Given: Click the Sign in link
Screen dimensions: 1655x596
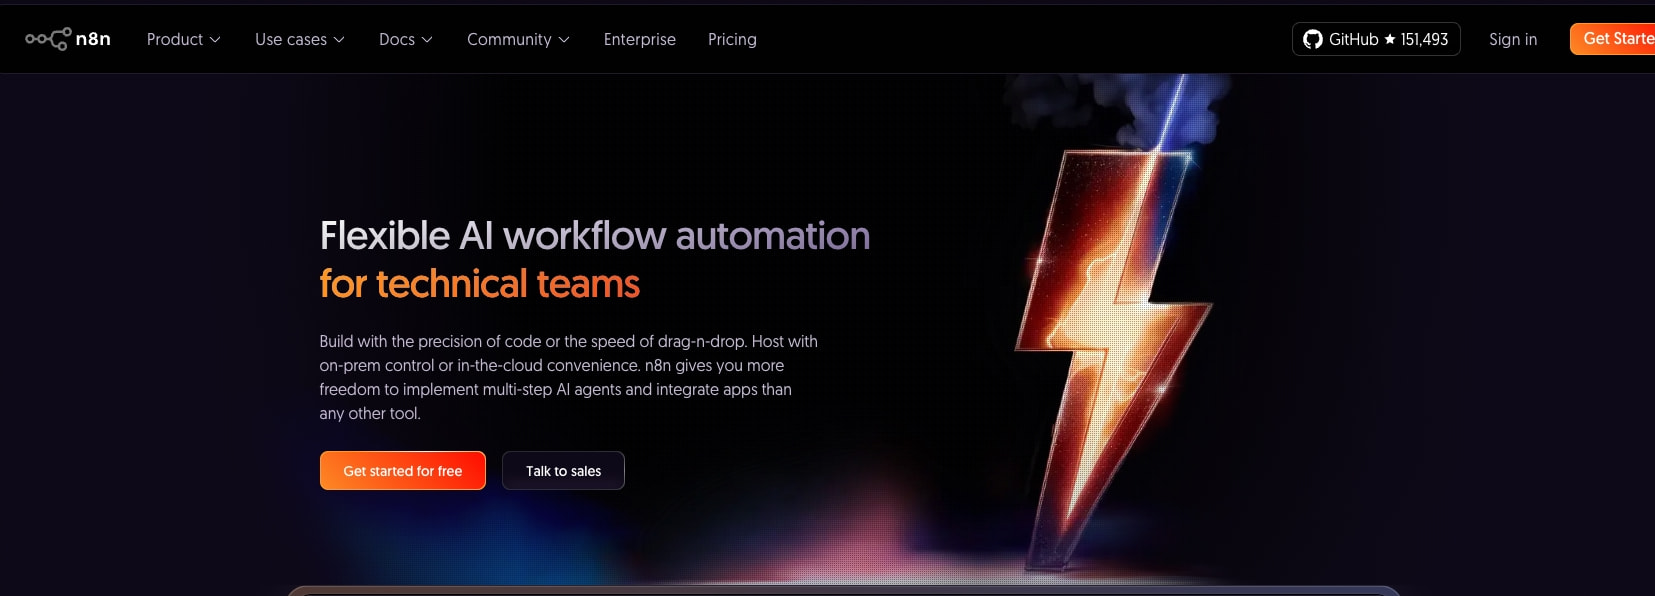Looking at the screenshot, I should tap(1513, 39).
